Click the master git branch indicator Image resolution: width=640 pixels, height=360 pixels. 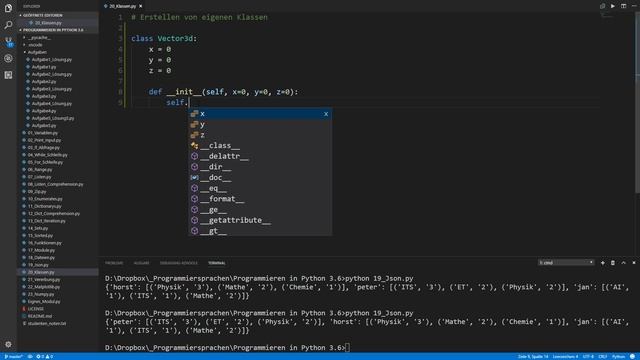13,356
